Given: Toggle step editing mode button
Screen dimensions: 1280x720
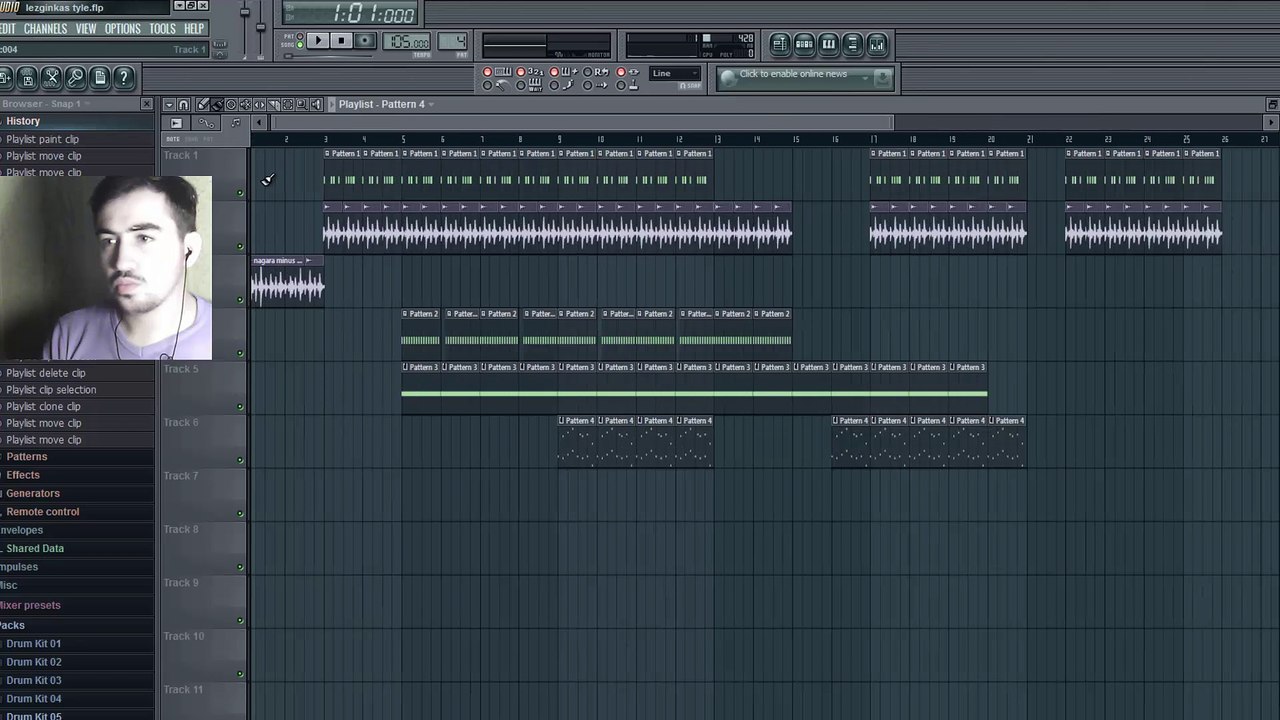Looking at the screenshot, I should (554, 85).
